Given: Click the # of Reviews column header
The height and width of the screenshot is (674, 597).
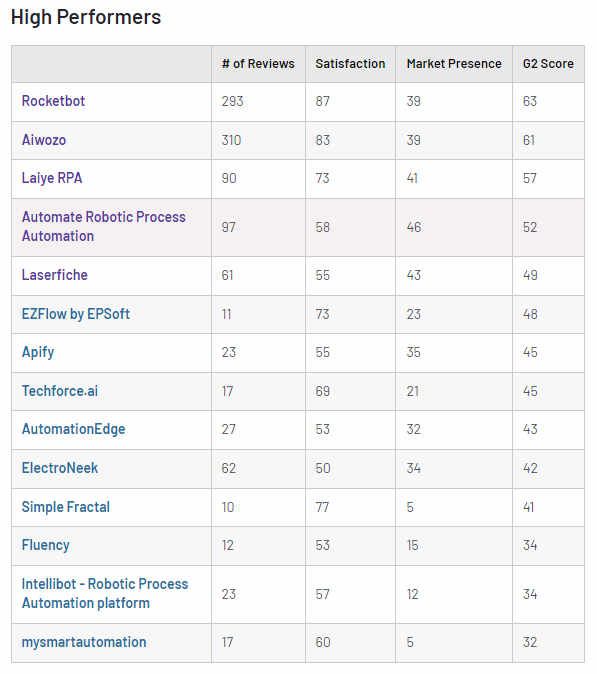Looking at the screenshot, I should click(x=258, y=64).
